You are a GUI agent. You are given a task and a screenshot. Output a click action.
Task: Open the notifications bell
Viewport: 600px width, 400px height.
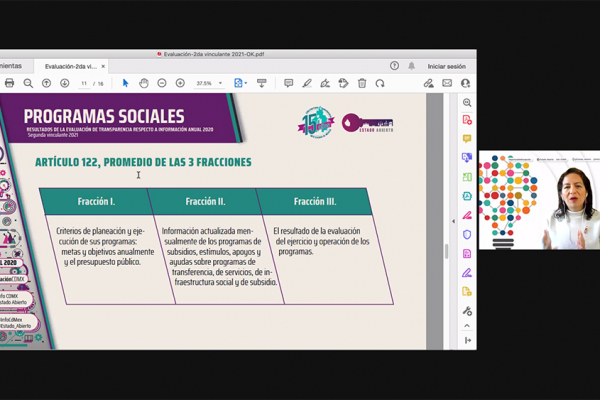(411, 66)
